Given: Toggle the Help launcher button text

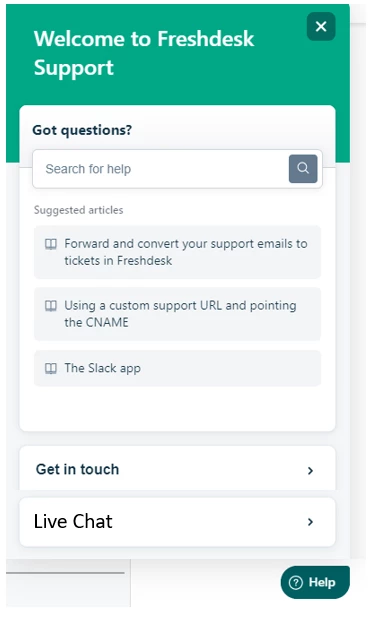Looking at the screenshot, I should 322,582.
